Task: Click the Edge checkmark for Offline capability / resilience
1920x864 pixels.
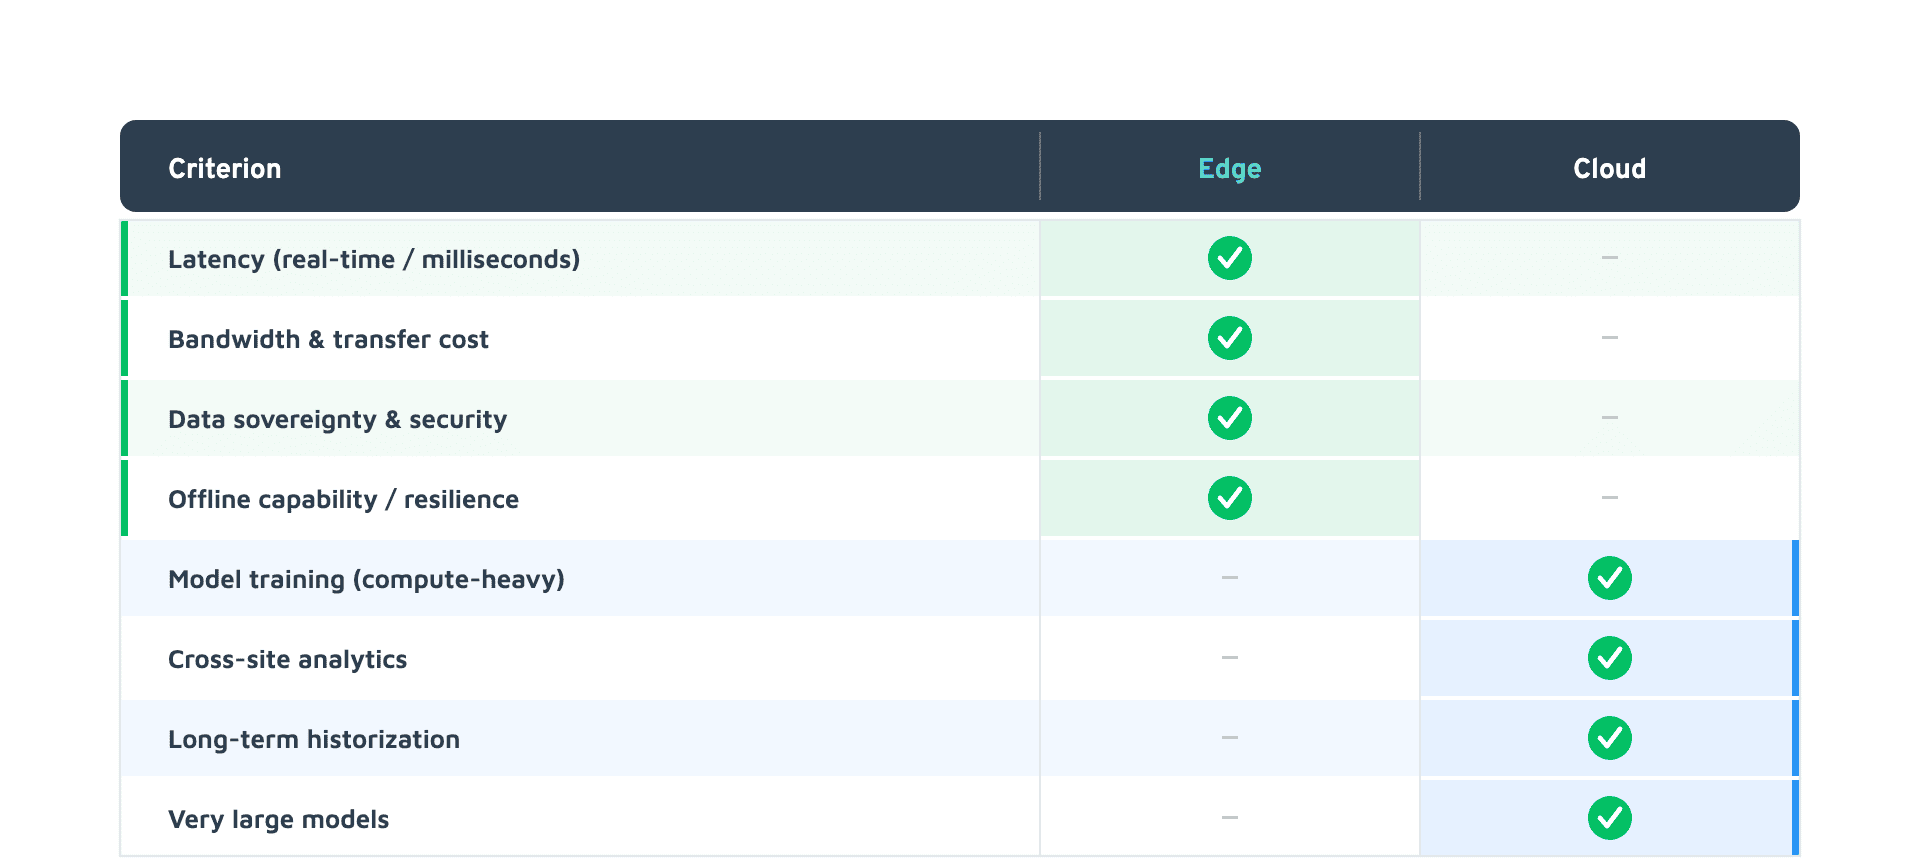Action: (1230, 498)
